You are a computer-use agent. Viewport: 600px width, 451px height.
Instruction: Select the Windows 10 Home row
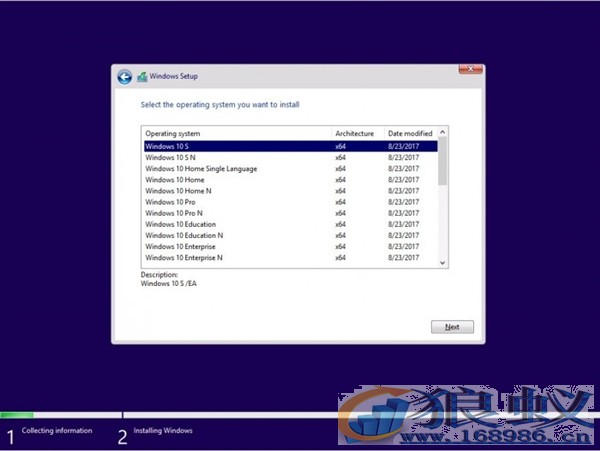(291, 179)
